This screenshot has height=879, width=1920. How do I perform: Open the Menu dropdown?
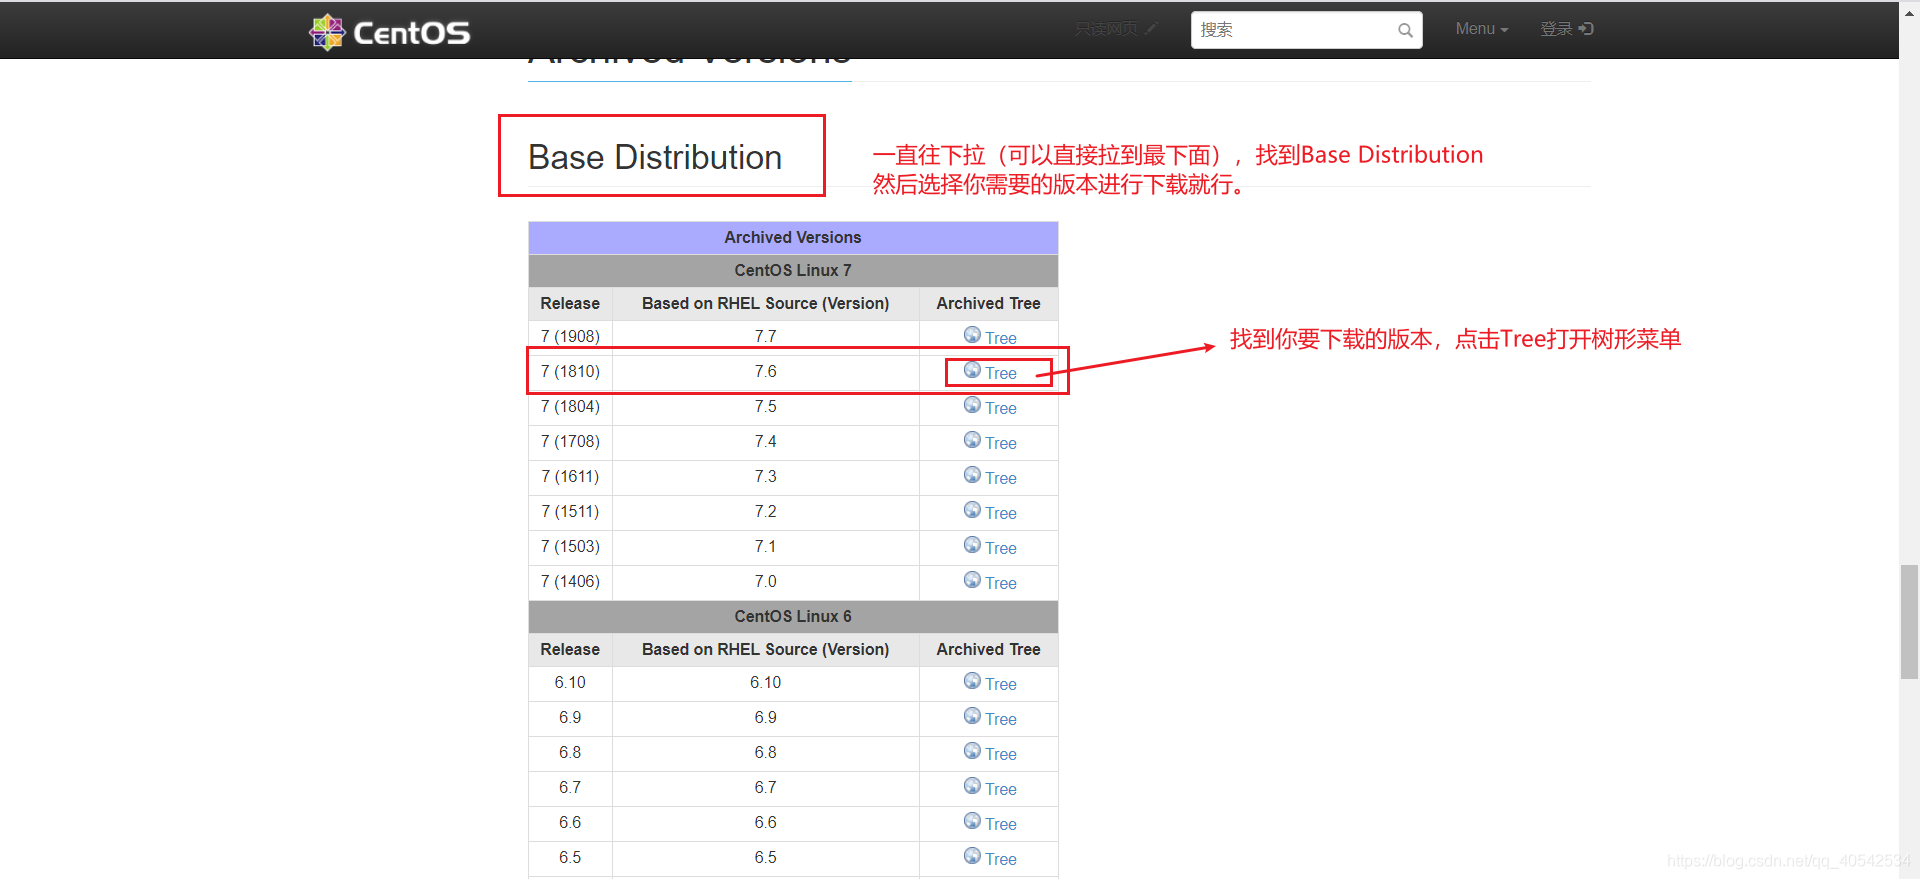coord(1481,29)
